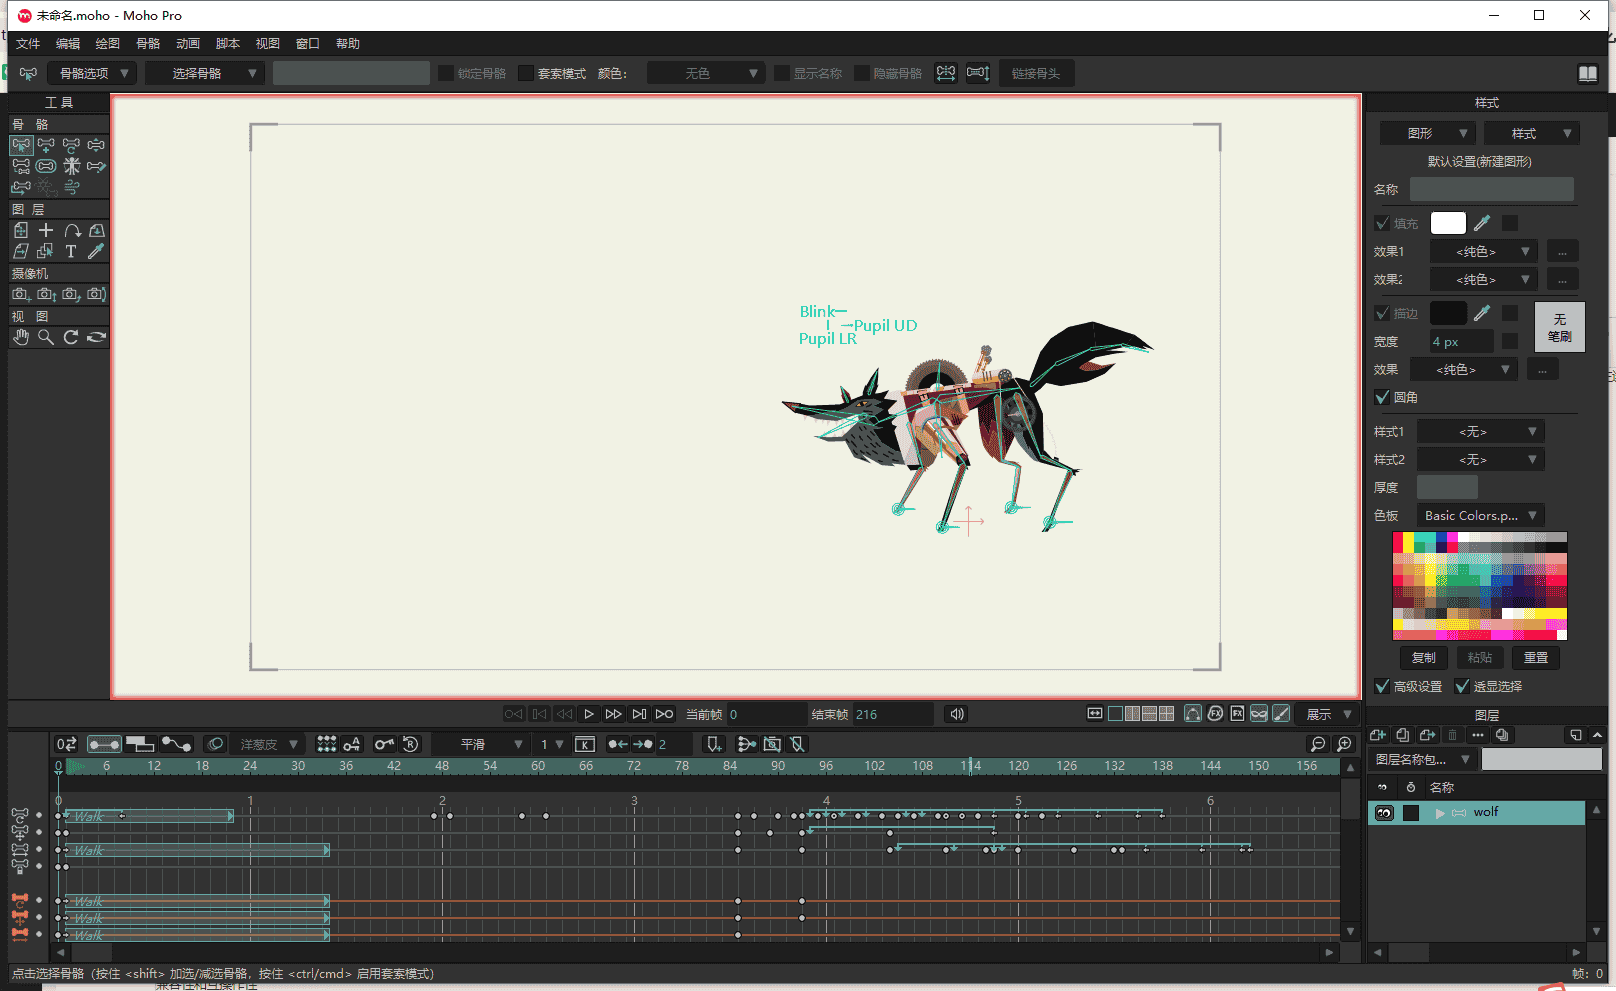The image size is (1616, 991).
Task: Open the 脚本 menu
Action: [x=228, y=44]
